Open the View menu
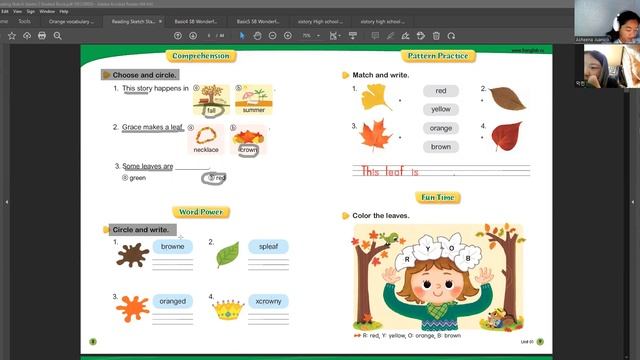Screen dimensions: 640x360 [18, 11]
